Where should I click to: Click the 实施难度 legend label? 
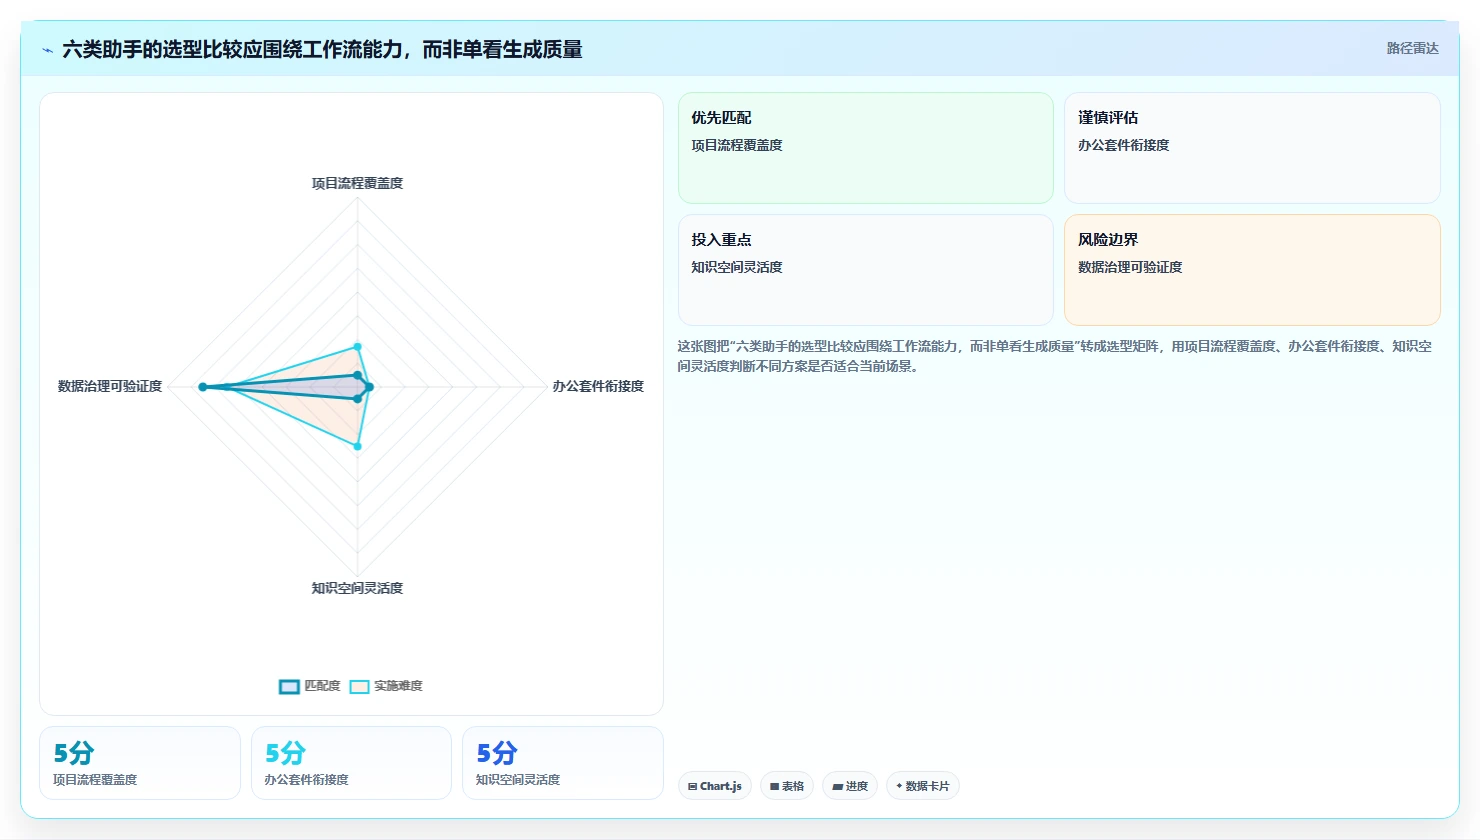398,686
